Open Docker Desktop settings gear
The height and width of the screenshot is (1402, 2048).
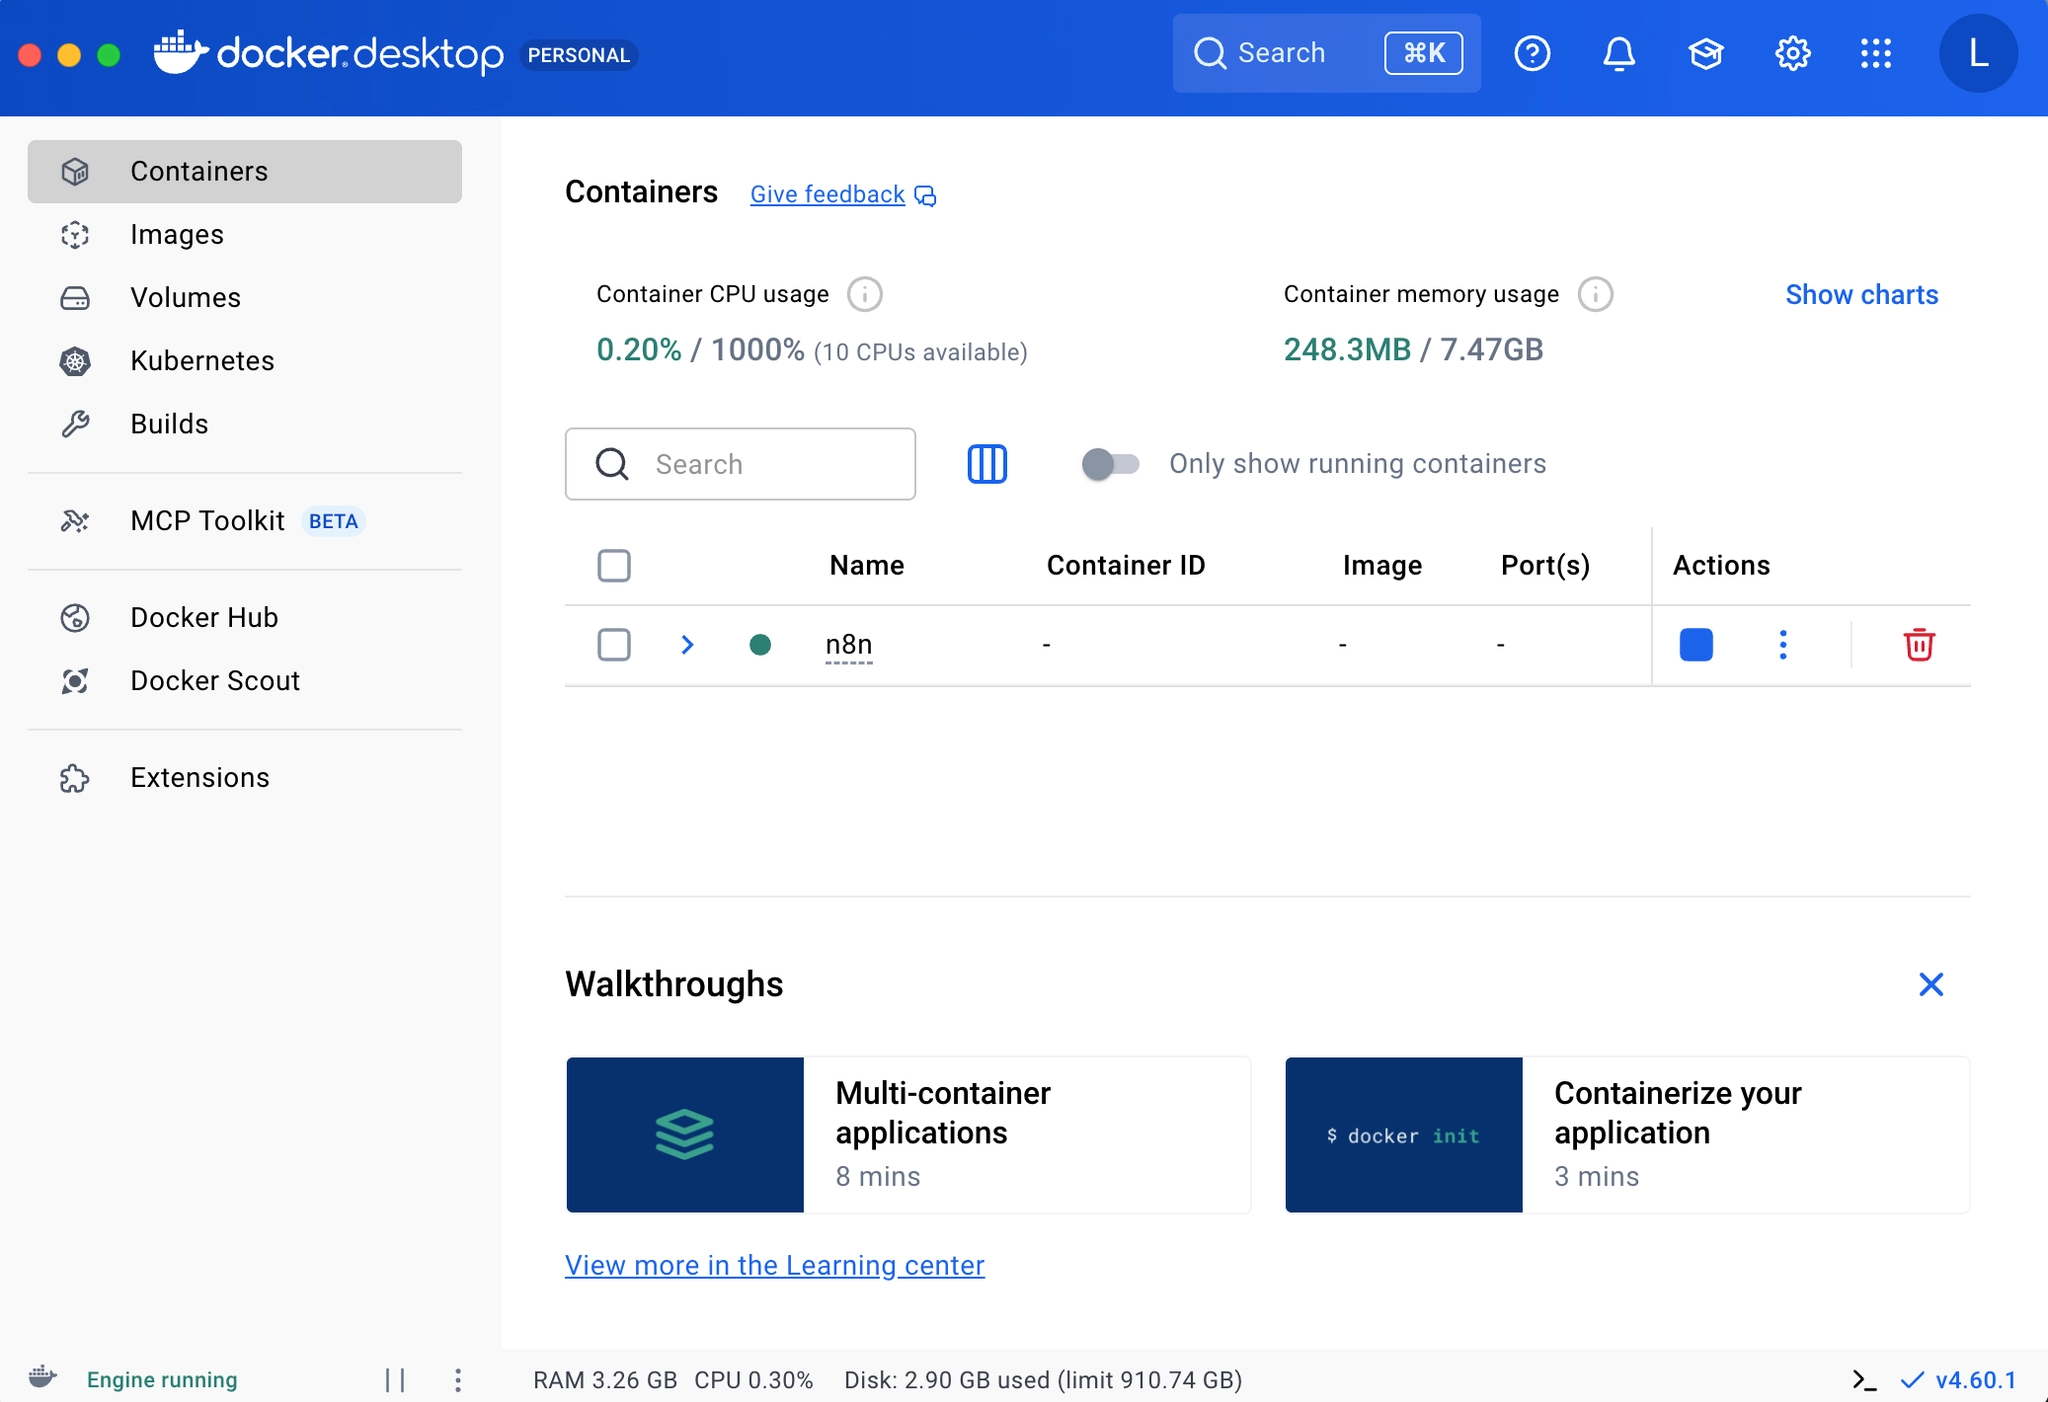[x=1792, y=53]
